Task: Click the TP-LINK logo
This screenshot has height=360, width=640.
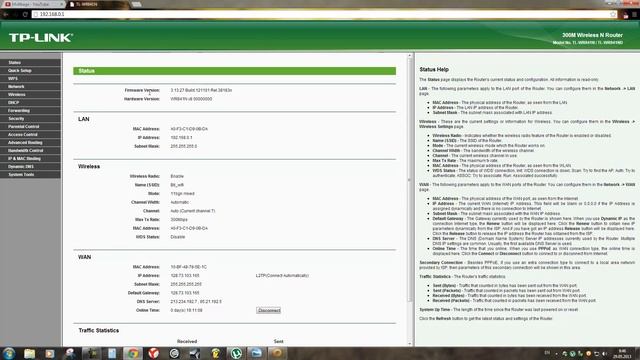Action: coord(41,38)
